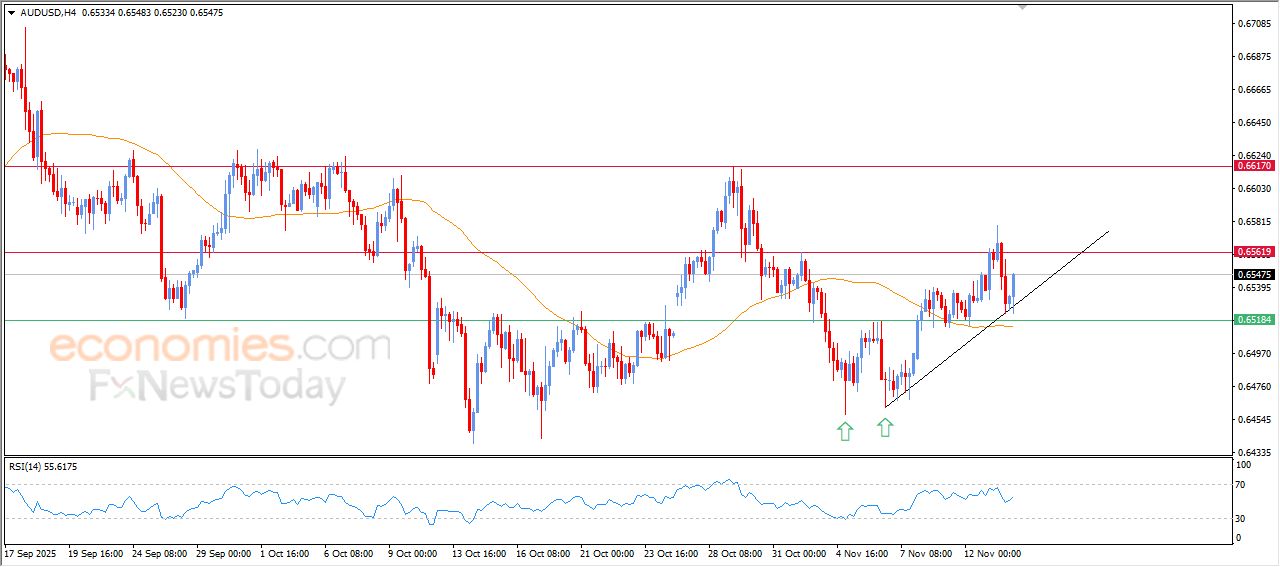The width and height of the screenshot is (1280, 567).
Task: Click the 0.67085 price scale label
Action: coord(1253,23)
